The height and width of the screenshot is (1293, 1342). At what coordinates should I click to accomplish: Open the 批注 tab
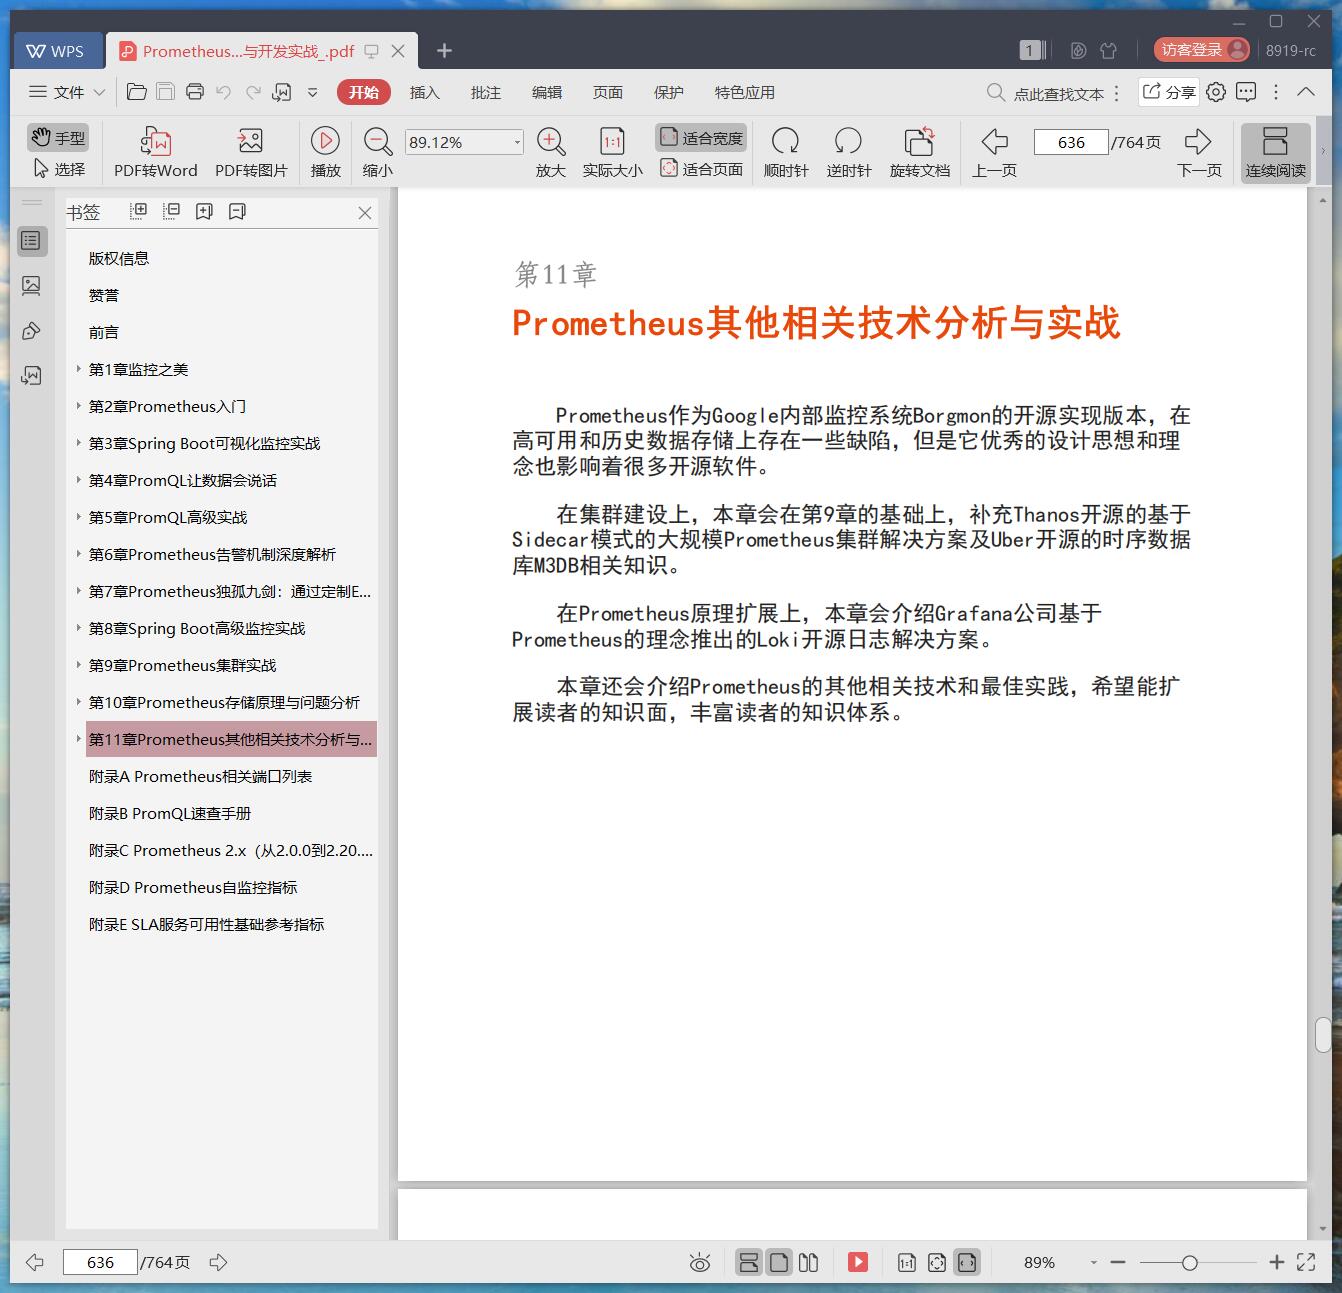click(x=485, y=92)
